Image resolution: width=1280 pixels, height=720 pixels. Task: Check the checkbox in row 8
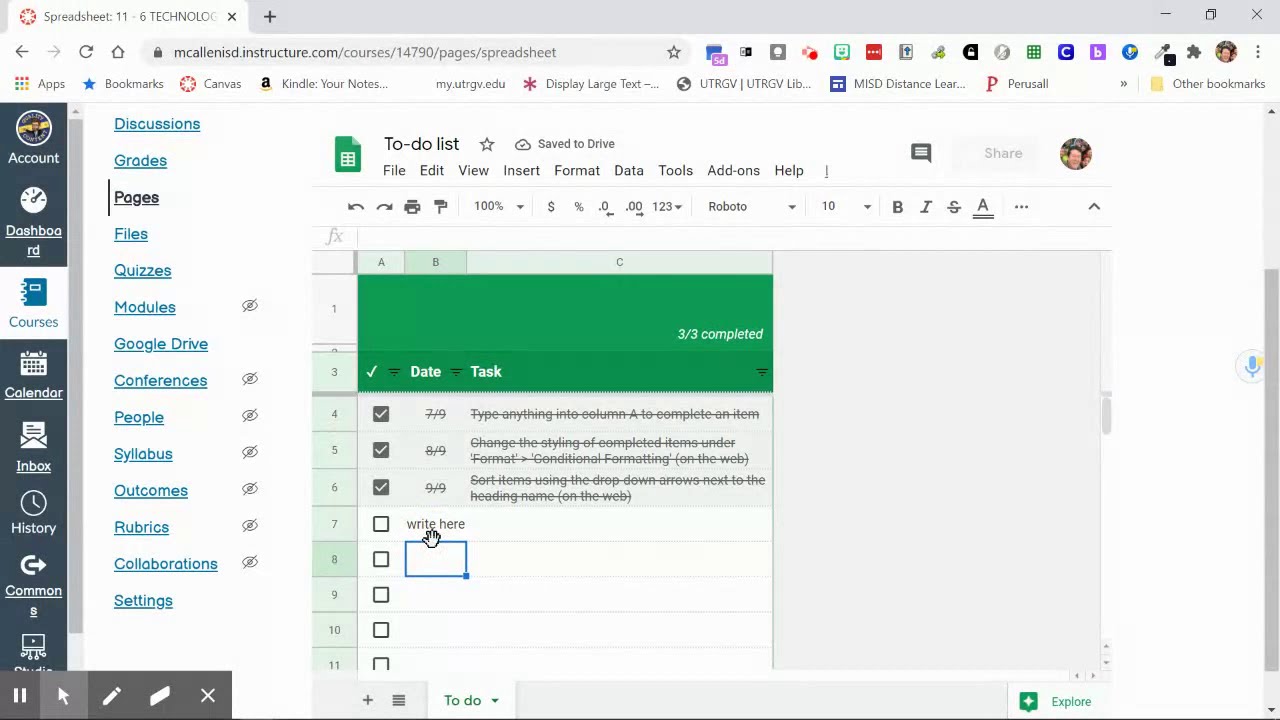(381, 559)
